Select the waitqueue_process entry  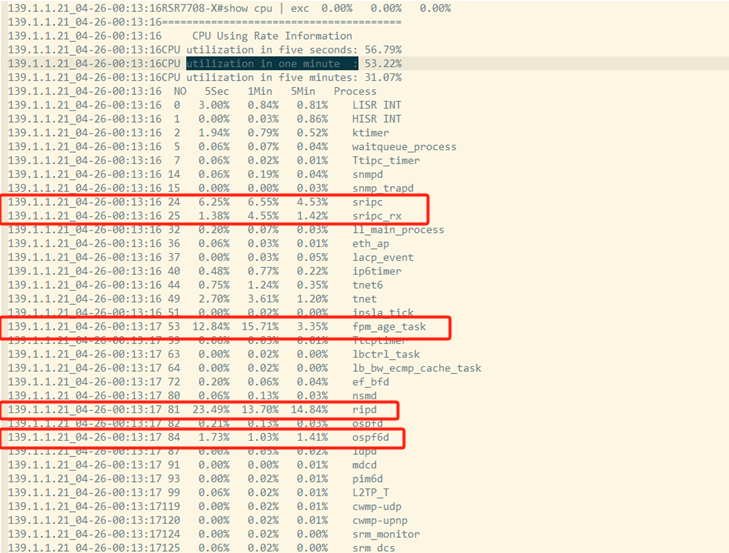pos(401,146)
